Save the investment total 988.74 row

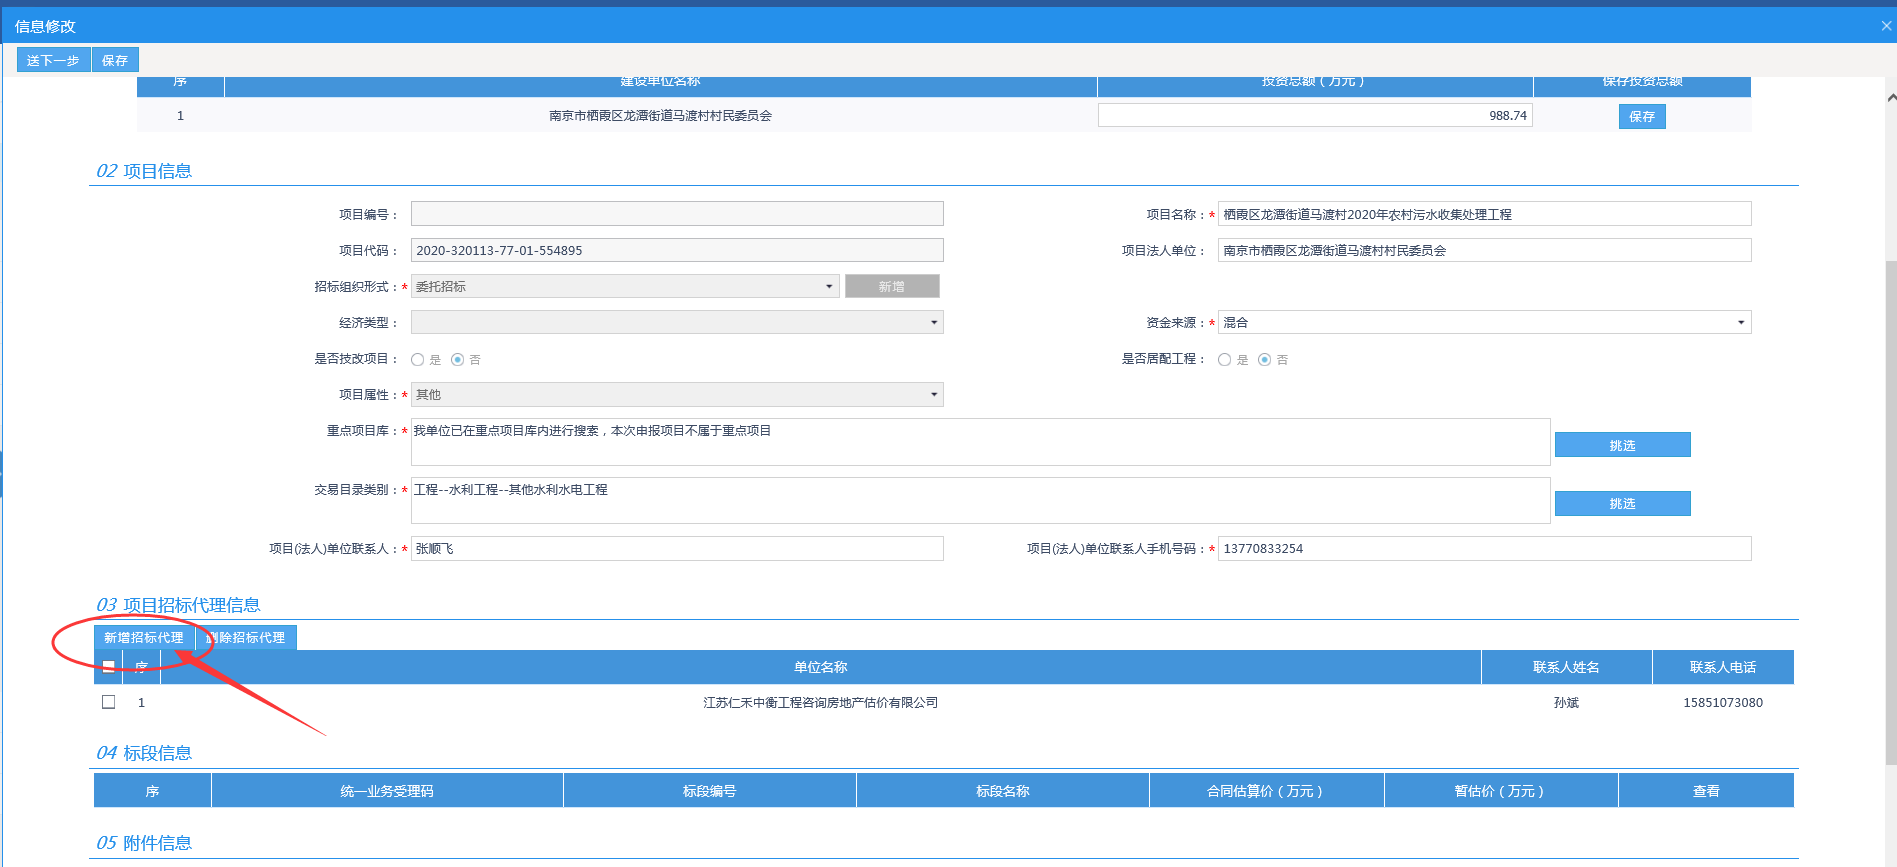[1641, 117]
